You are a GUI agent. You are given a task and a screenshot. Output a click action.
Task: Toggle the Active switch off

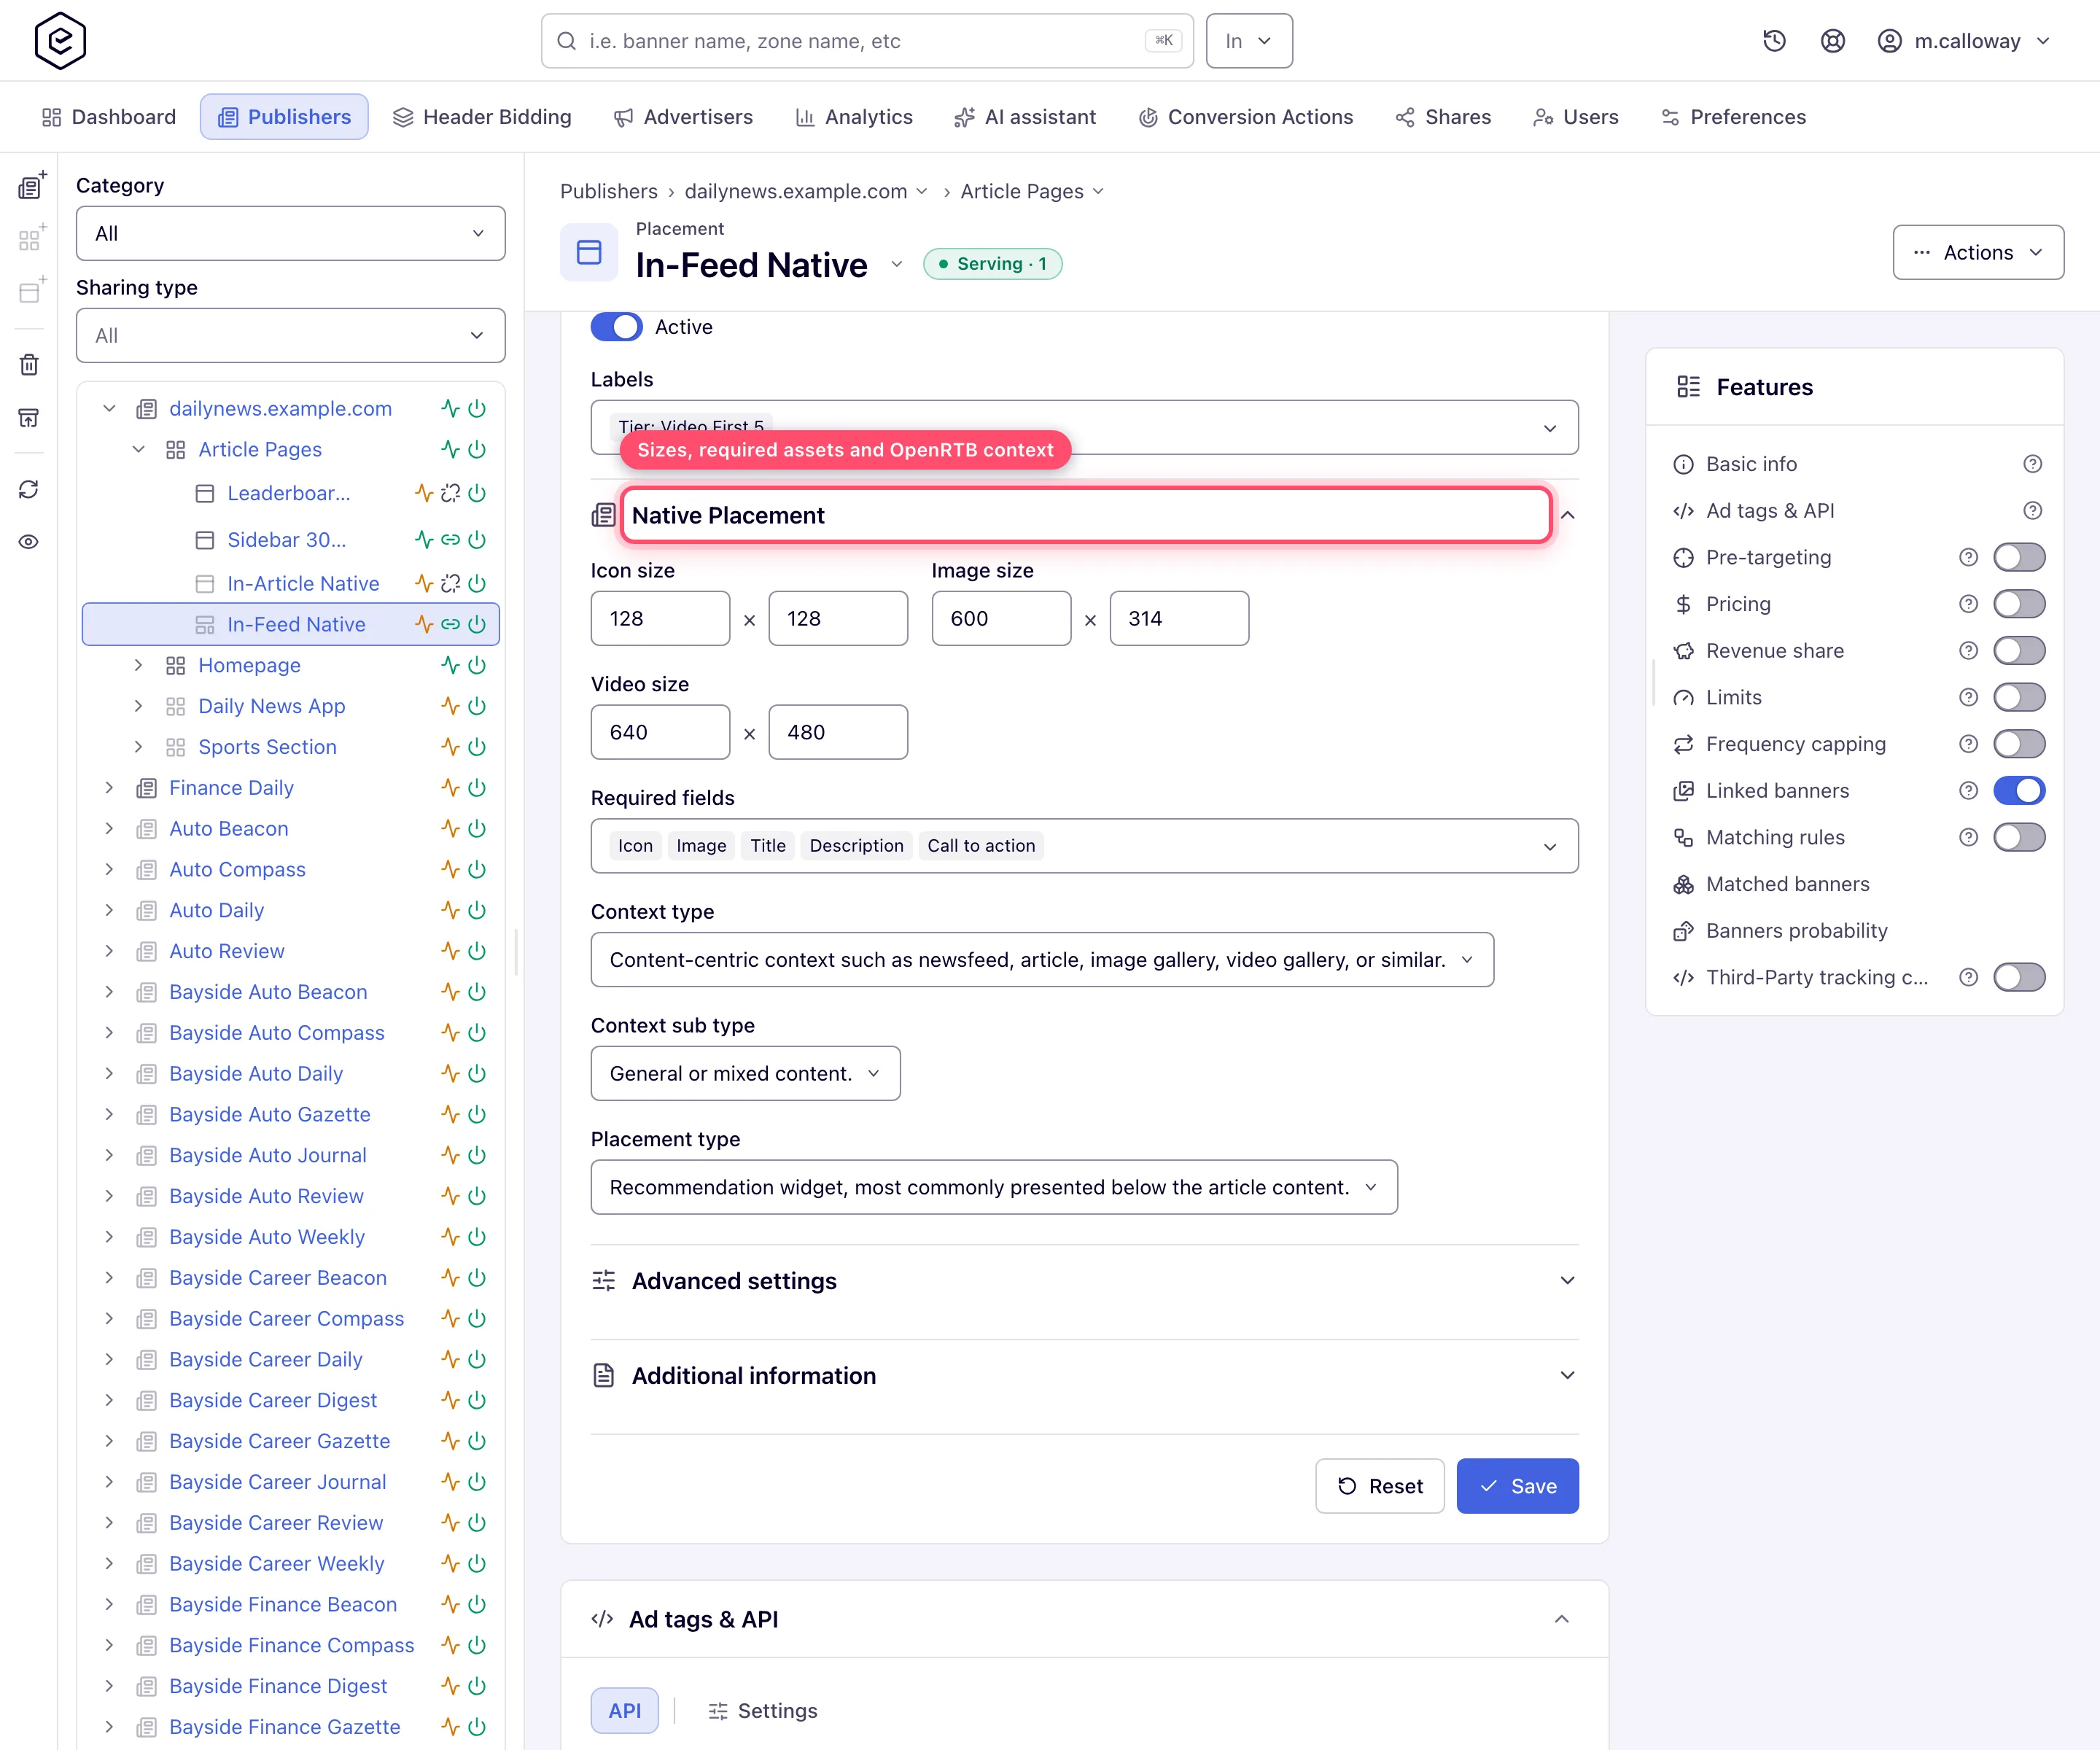coord(616,327)
